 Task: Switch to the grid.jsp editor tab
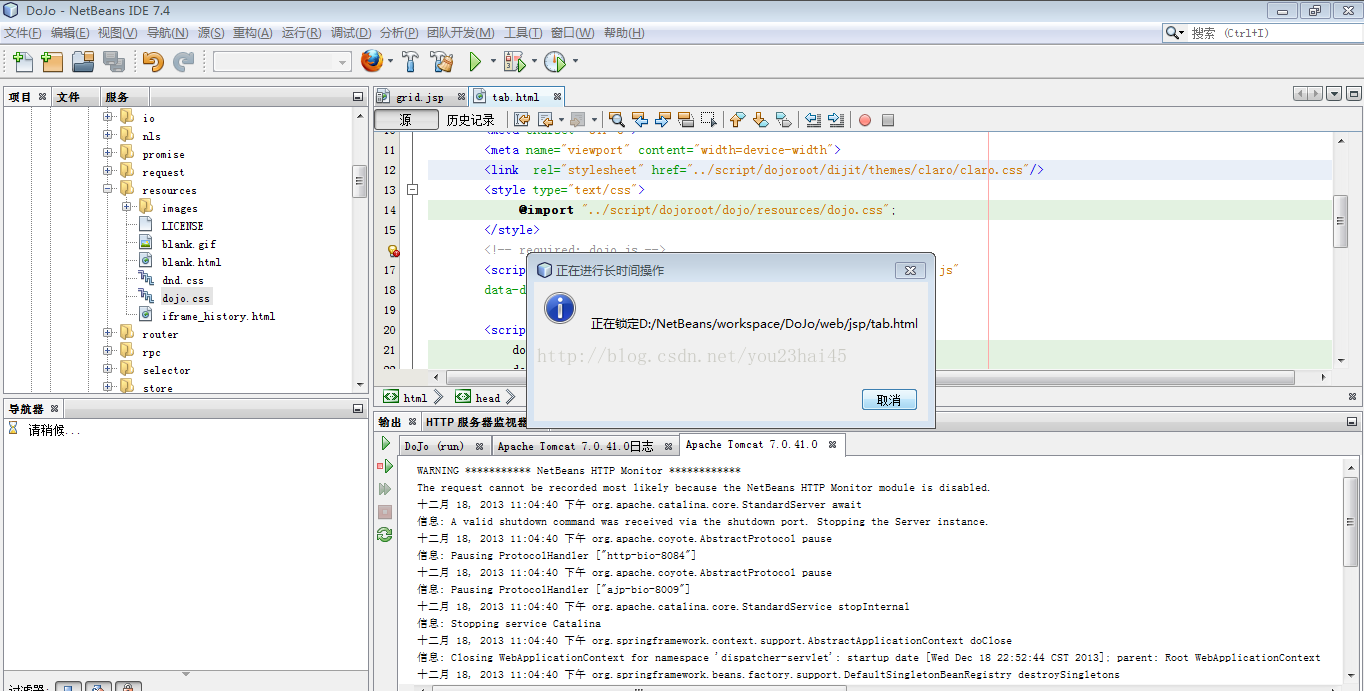click(x=419, y=97)
